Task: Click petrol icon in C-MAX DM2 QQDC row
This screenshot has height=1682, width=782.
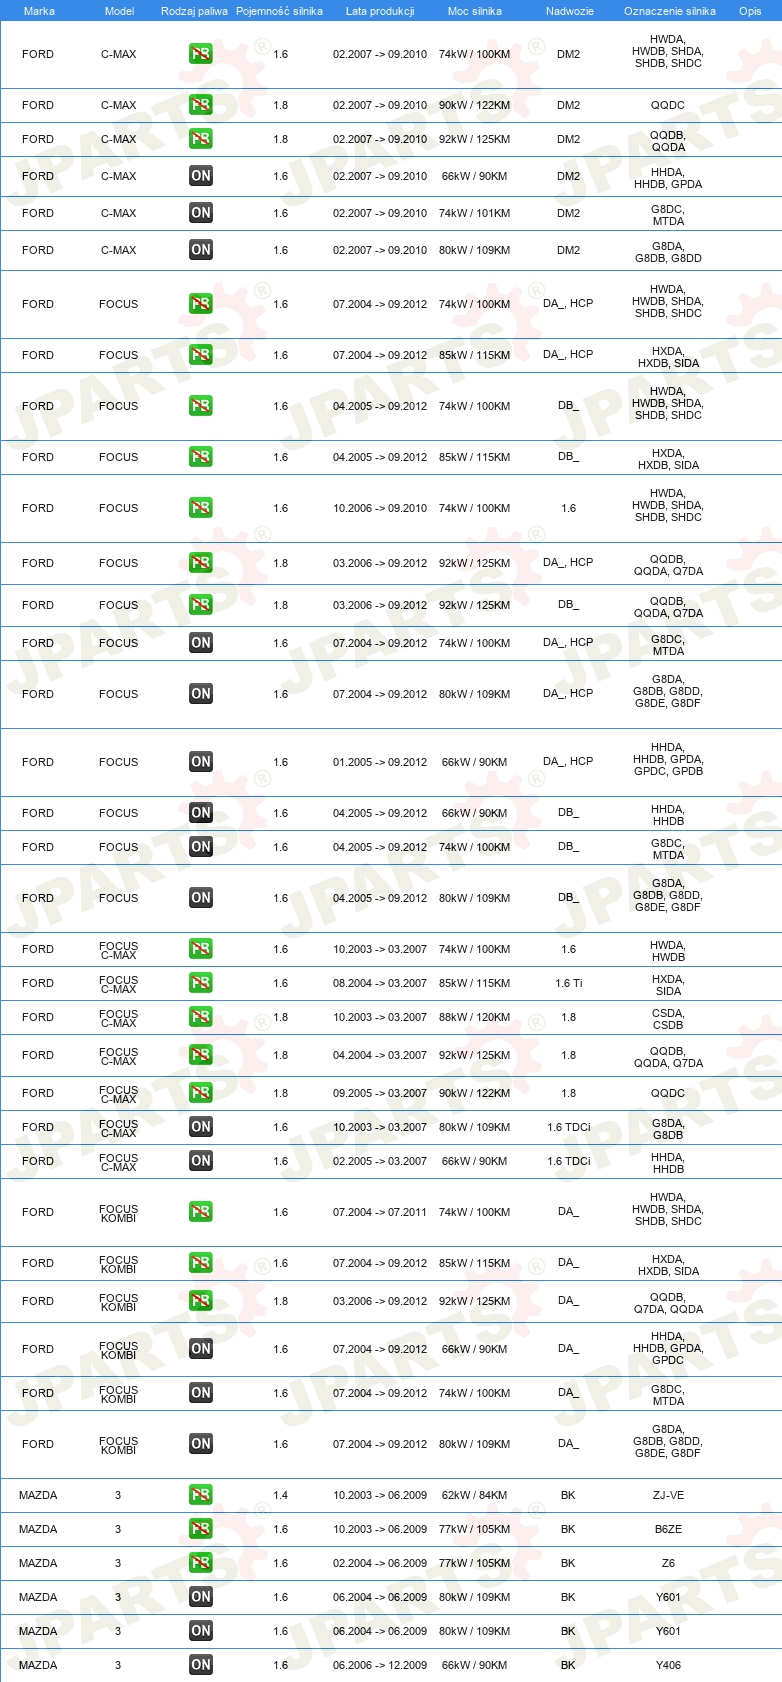Action: 201,105
